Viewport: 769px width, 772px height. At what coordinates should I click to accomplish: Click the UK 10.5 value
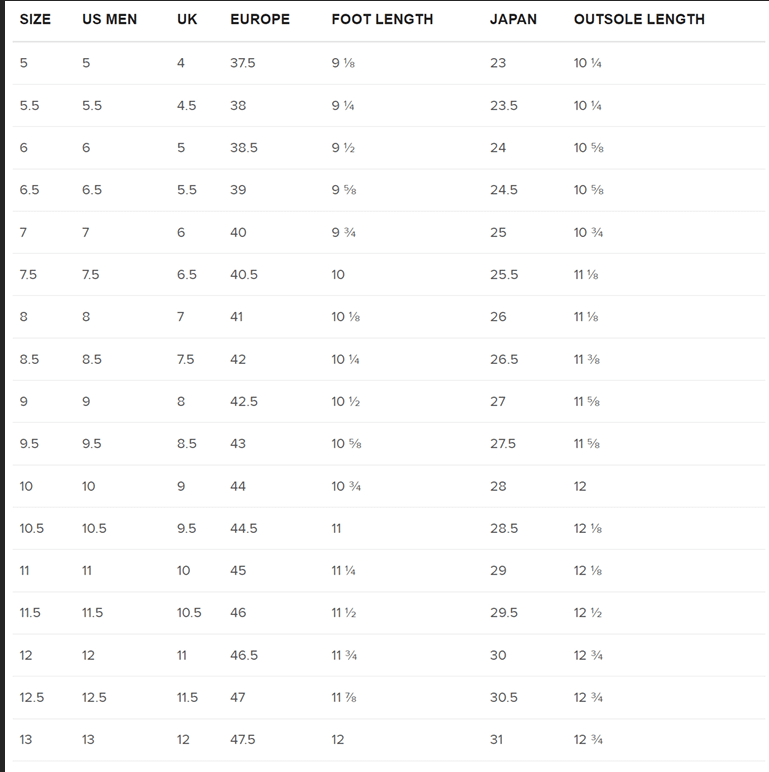[189, 612]
